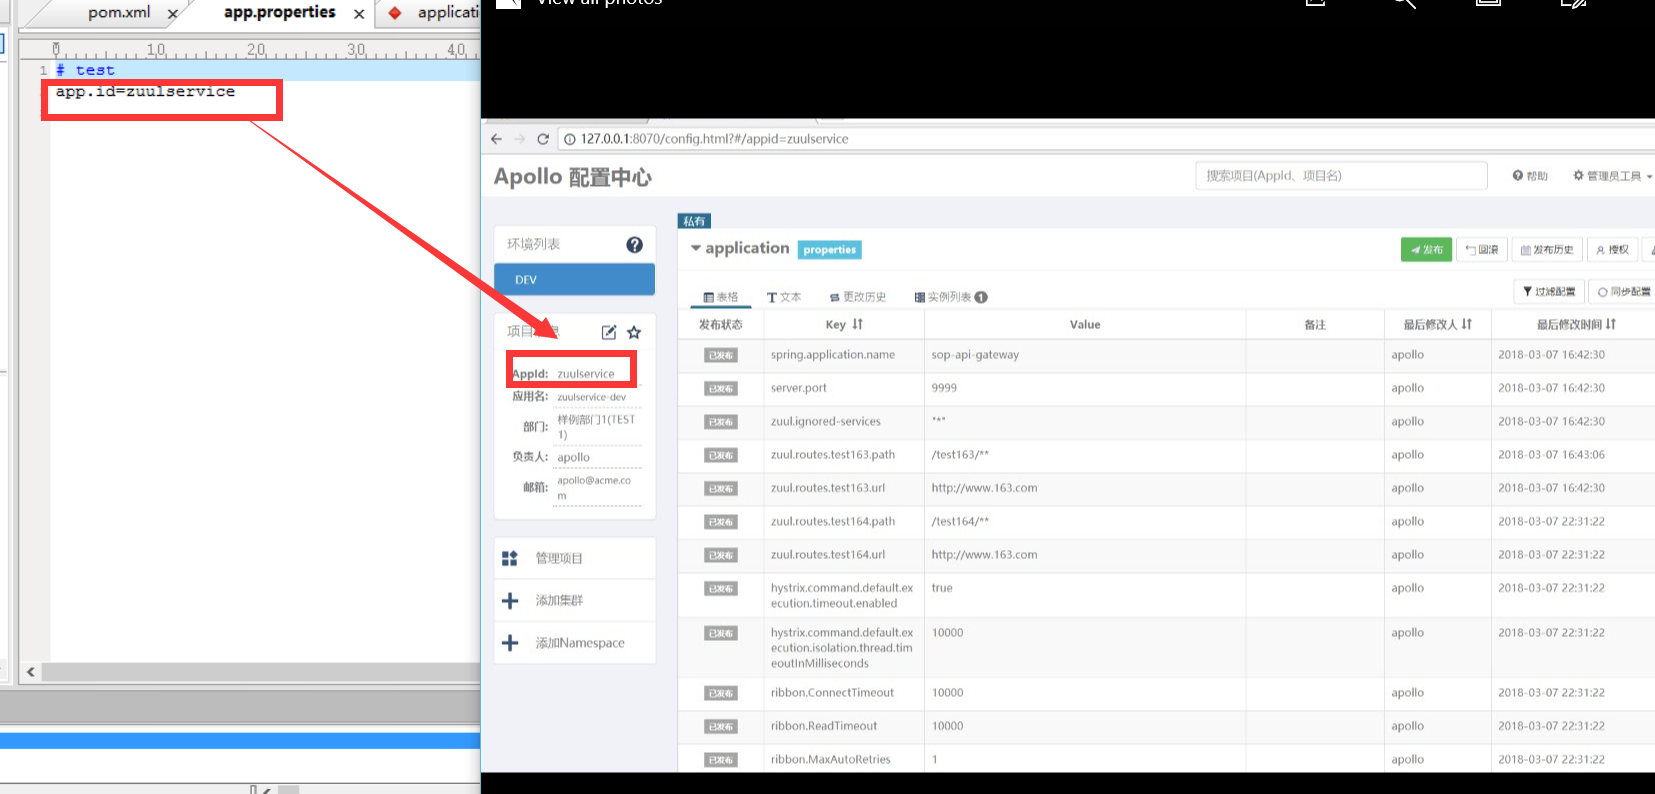Screen dimensions: 1655x794
Task: Close the pom.xml editor tab
Action: click(x=172, y=14)
